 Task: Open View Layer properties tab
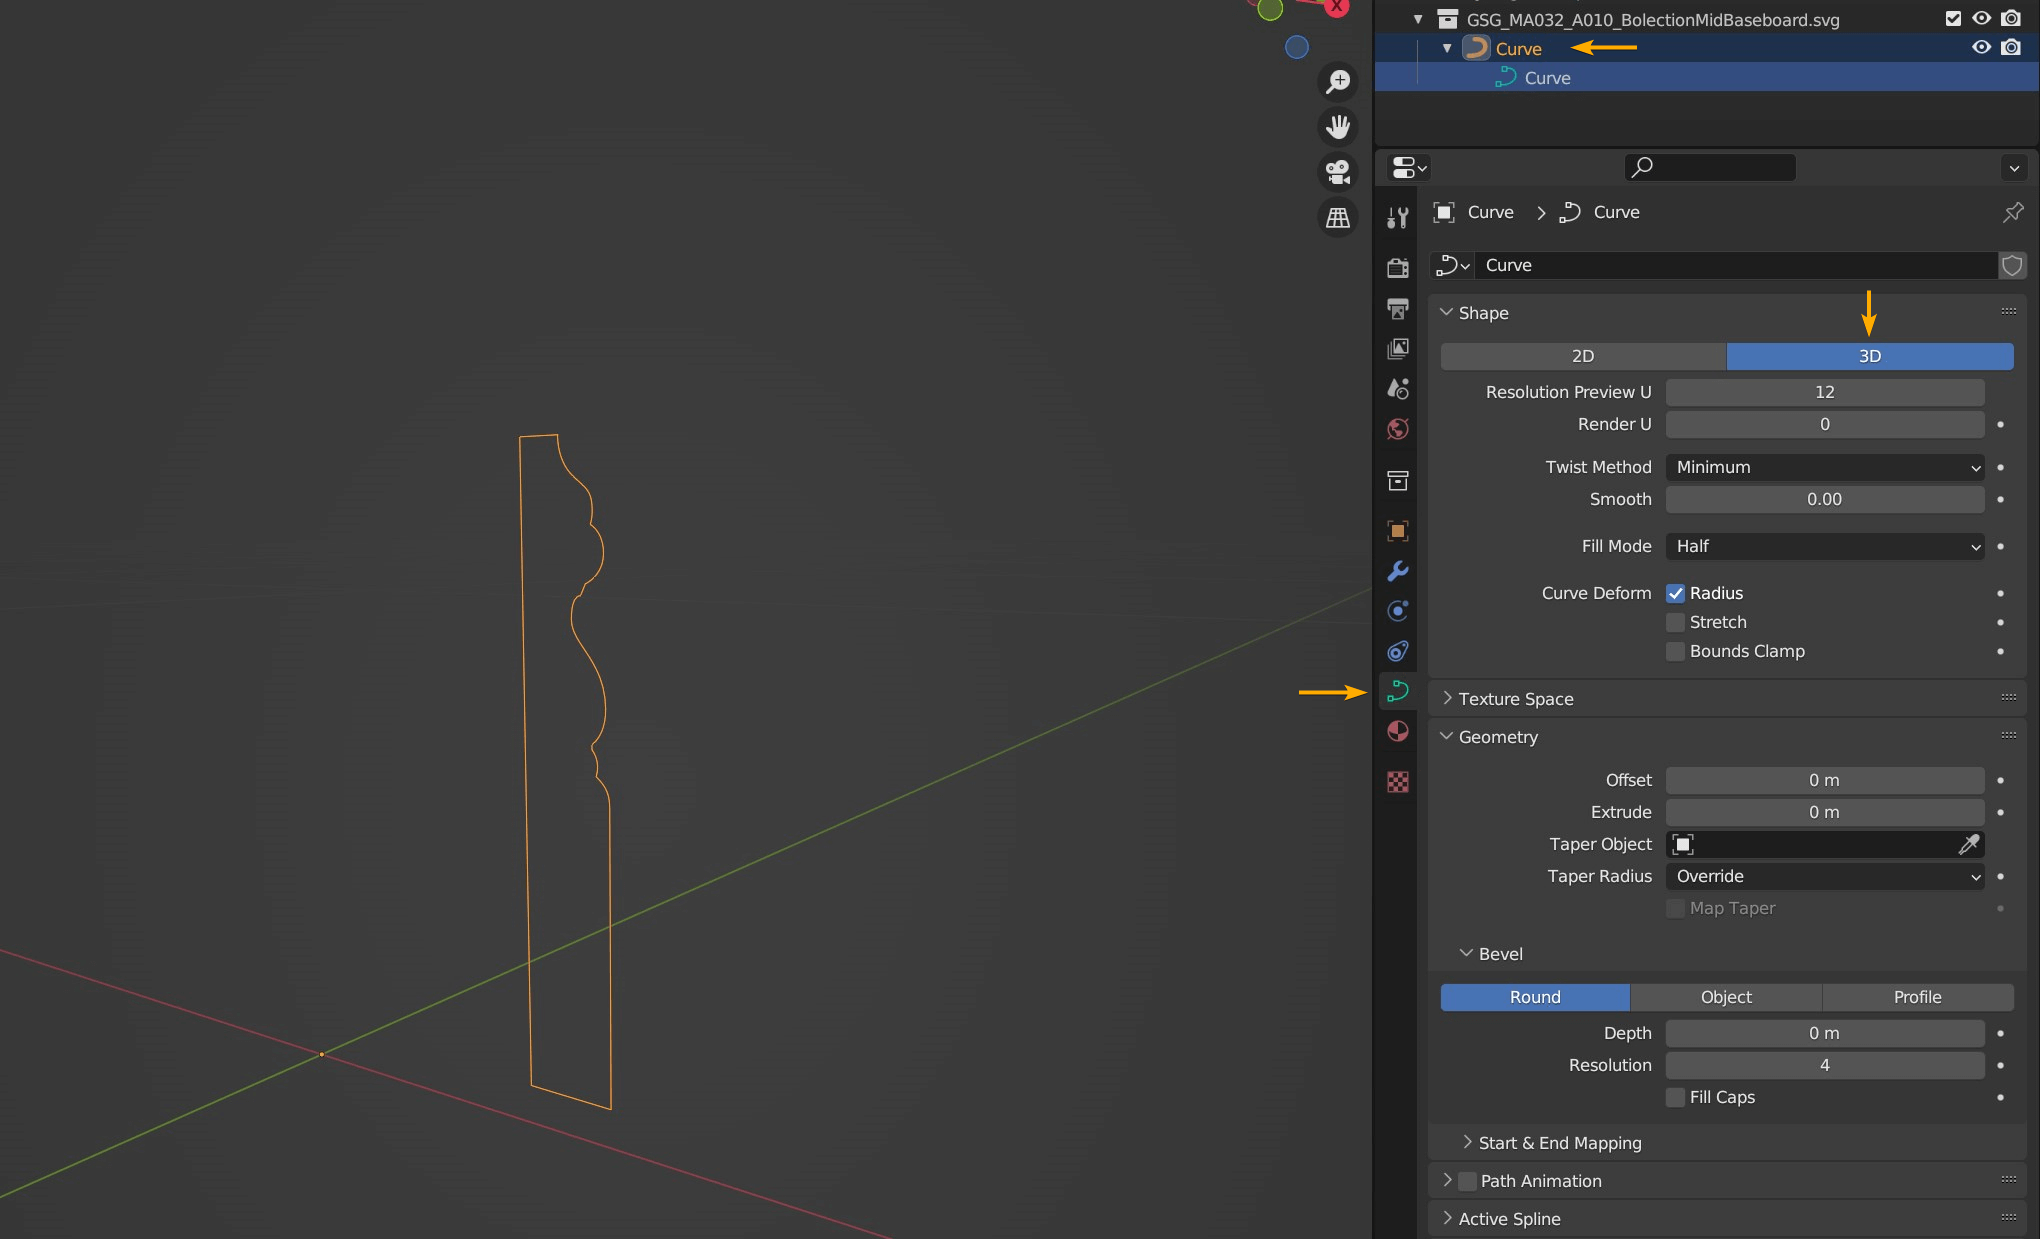point(1398,348)
